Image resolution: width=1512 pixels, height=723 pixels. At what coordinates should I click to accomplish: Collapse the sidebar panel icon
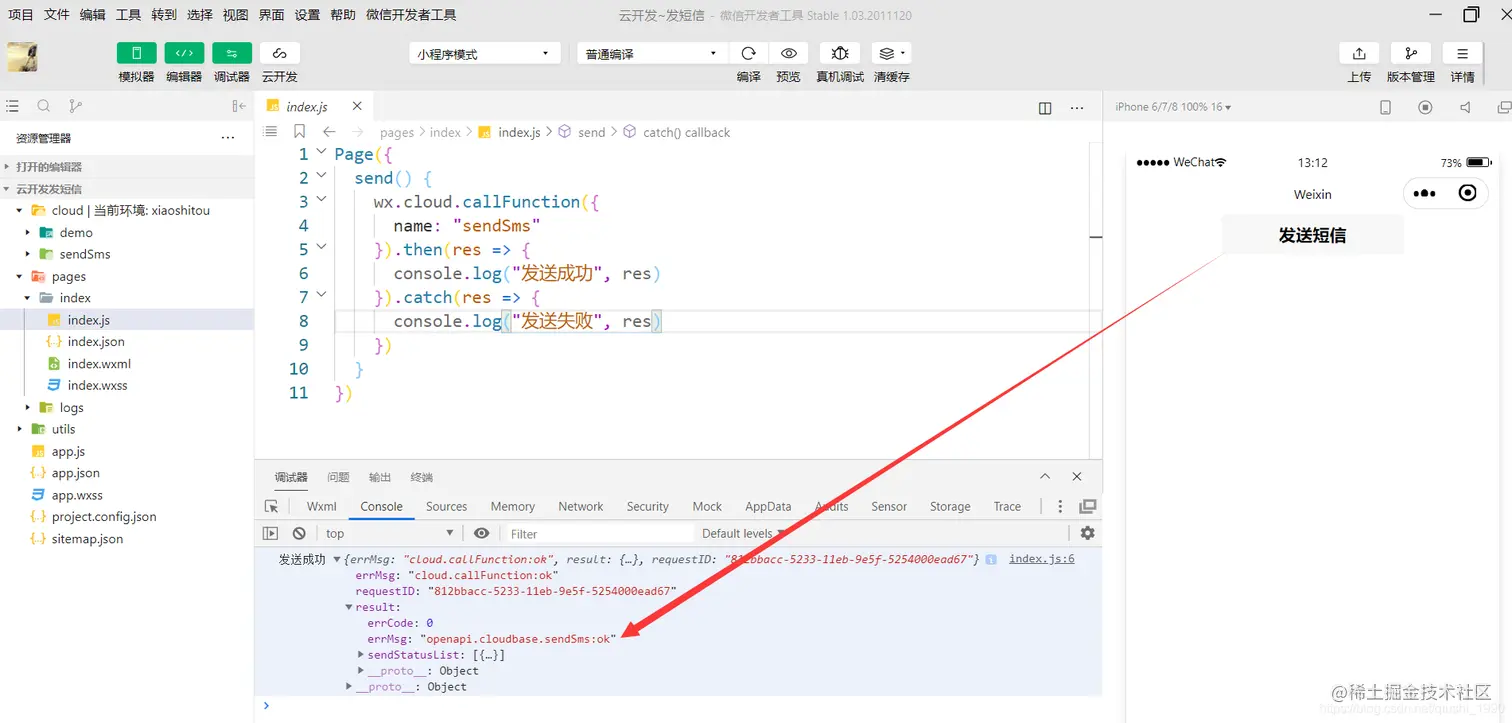tap(239, 106)
